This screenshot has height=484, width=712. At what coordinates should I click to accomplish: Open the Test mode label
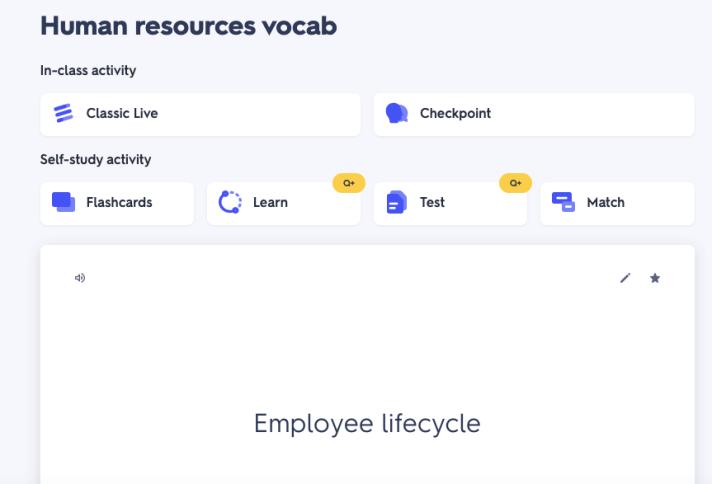432,203
